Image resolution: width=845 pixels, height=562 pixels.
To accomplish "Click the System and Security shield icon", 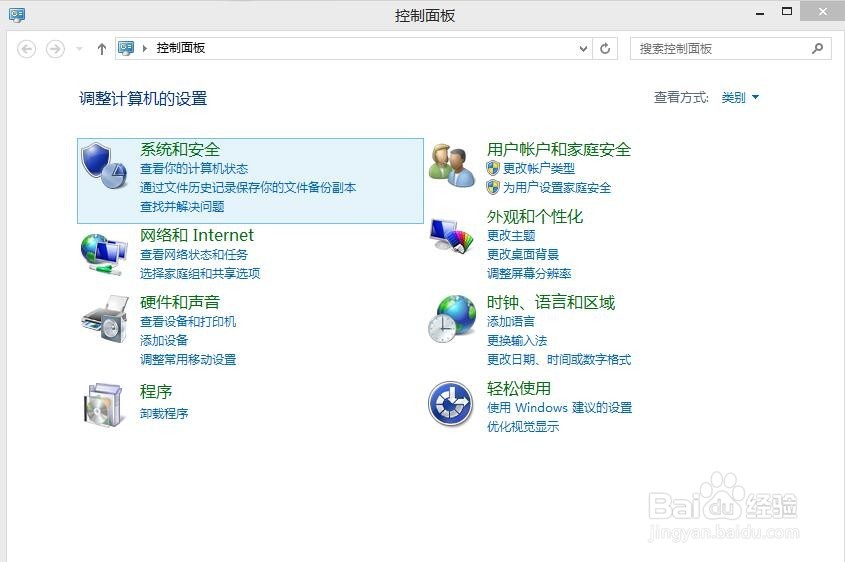I will (104, 166).
